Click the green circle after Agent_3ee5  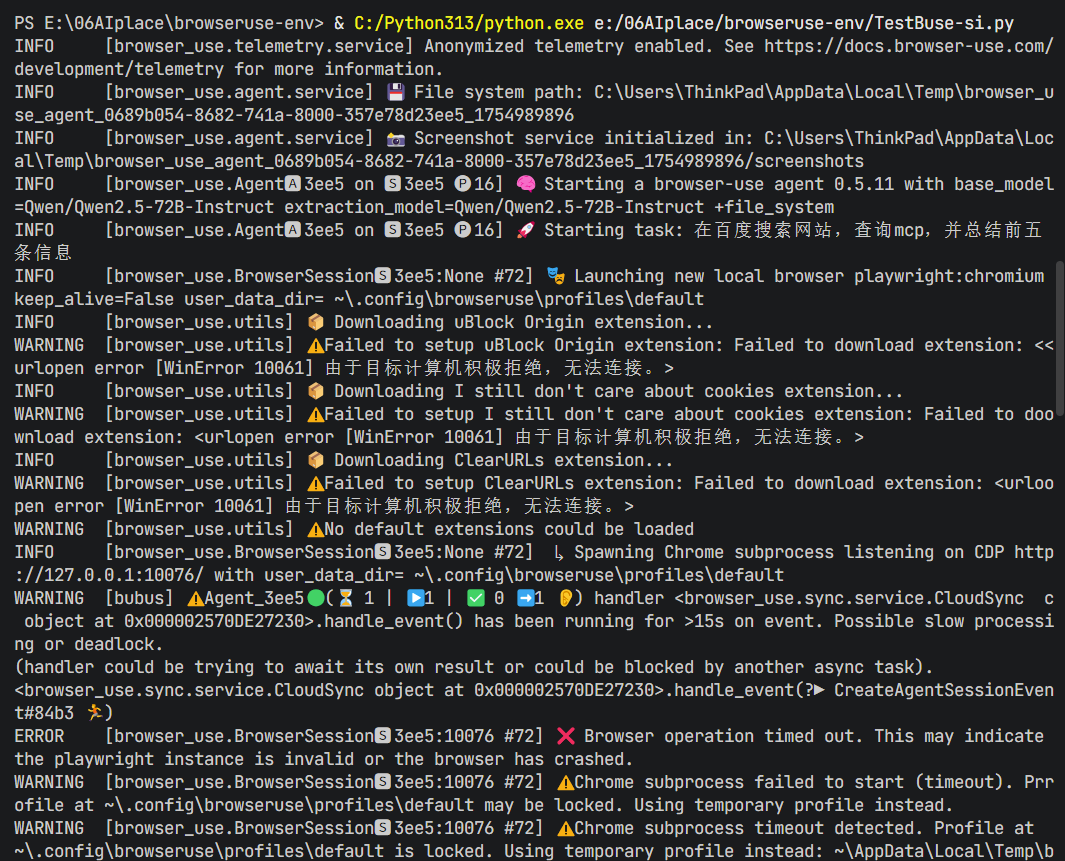tap(316, 599)
